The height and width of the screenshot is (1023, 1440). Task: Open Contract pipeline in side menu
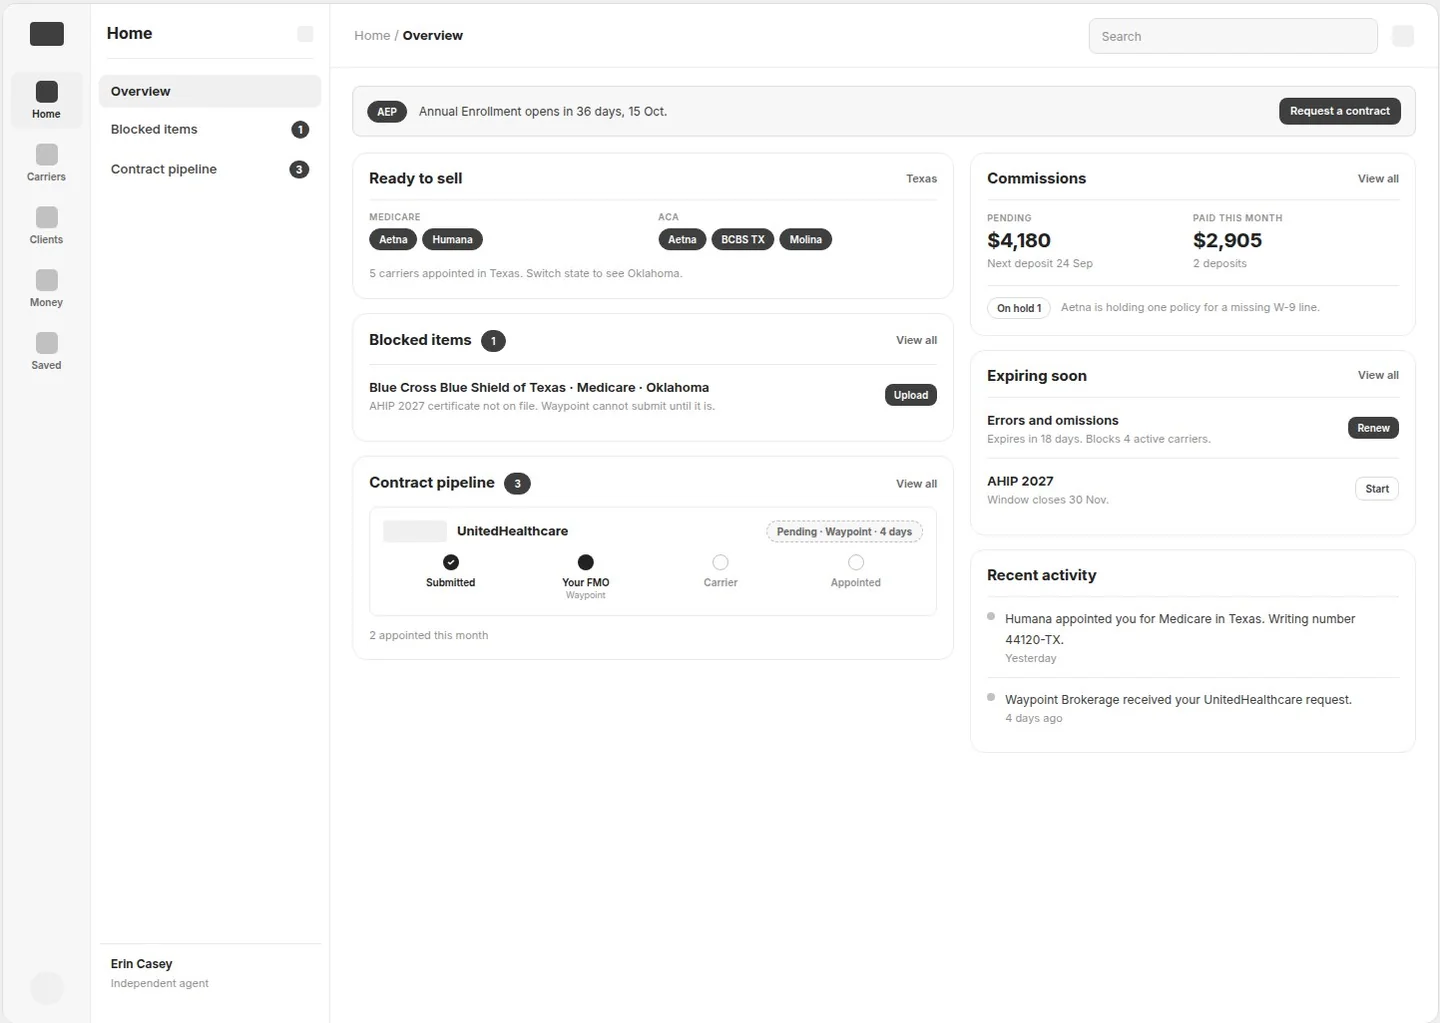point(210,169)
